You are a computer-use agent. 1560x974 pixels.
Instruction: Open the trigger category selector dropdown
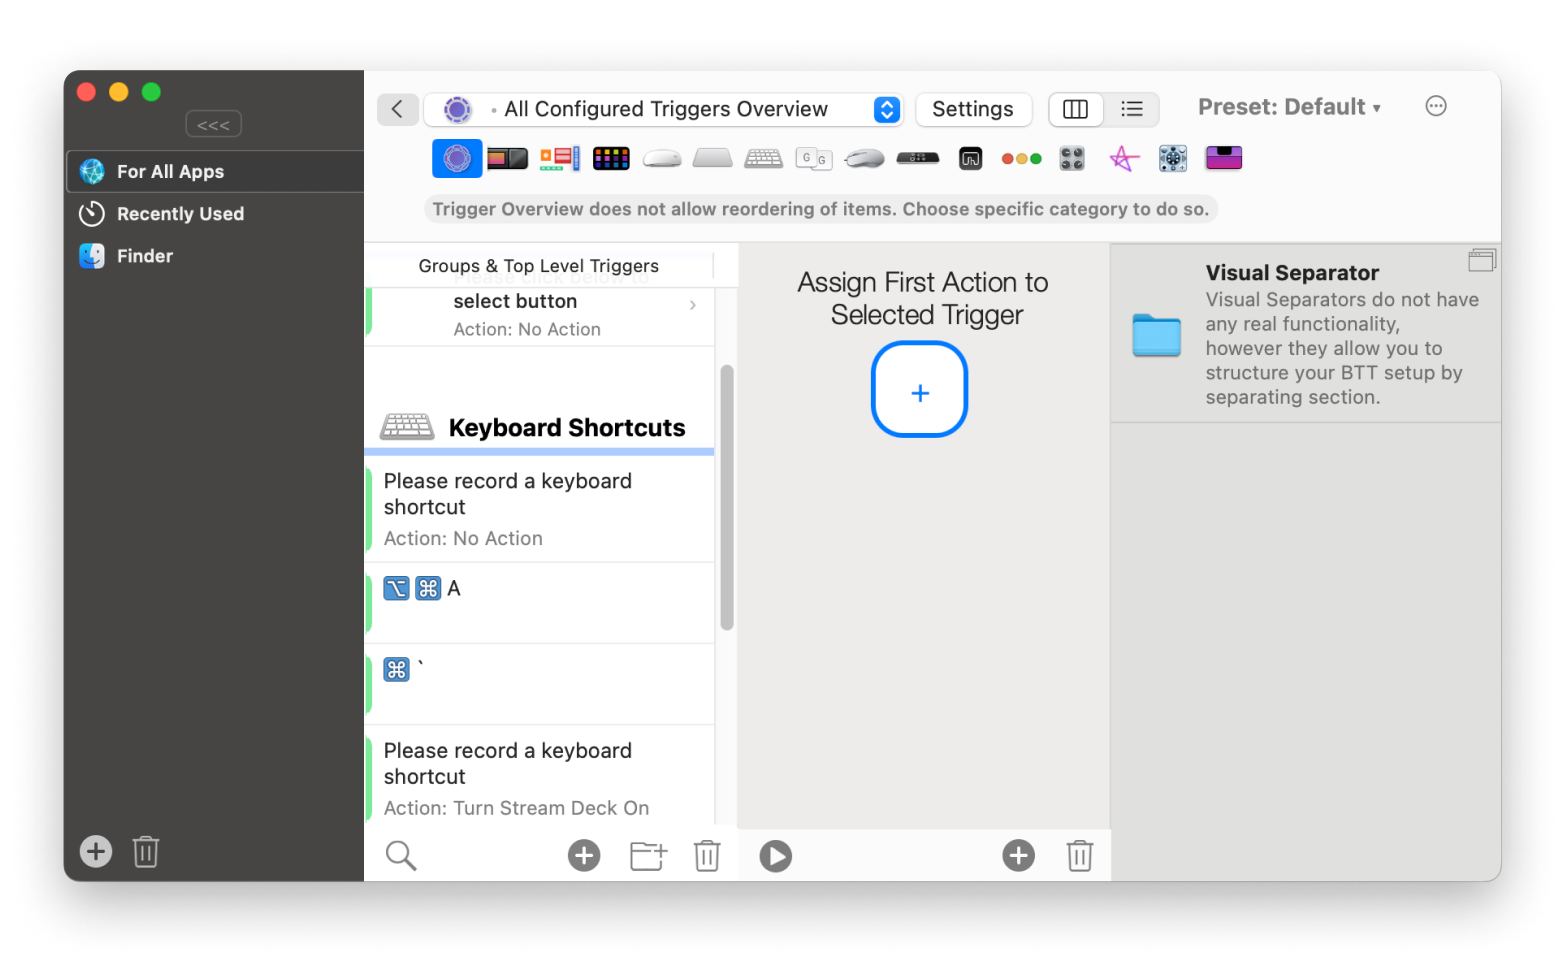(886, 109)
